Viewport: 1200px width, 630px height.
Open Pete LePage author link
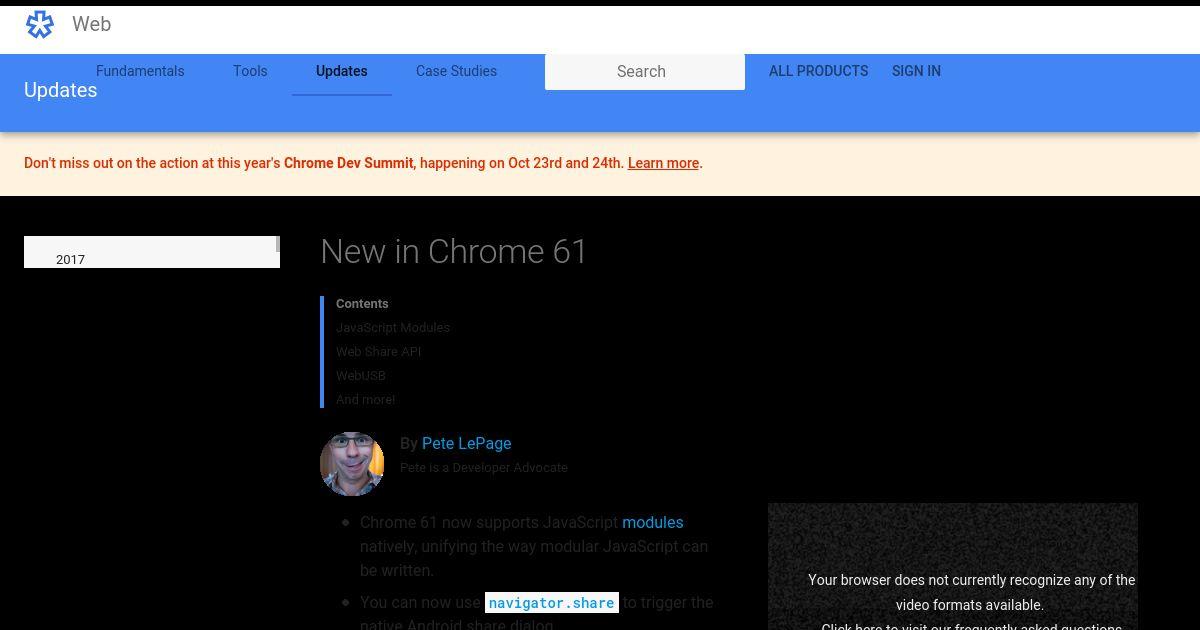click(466, 443)
